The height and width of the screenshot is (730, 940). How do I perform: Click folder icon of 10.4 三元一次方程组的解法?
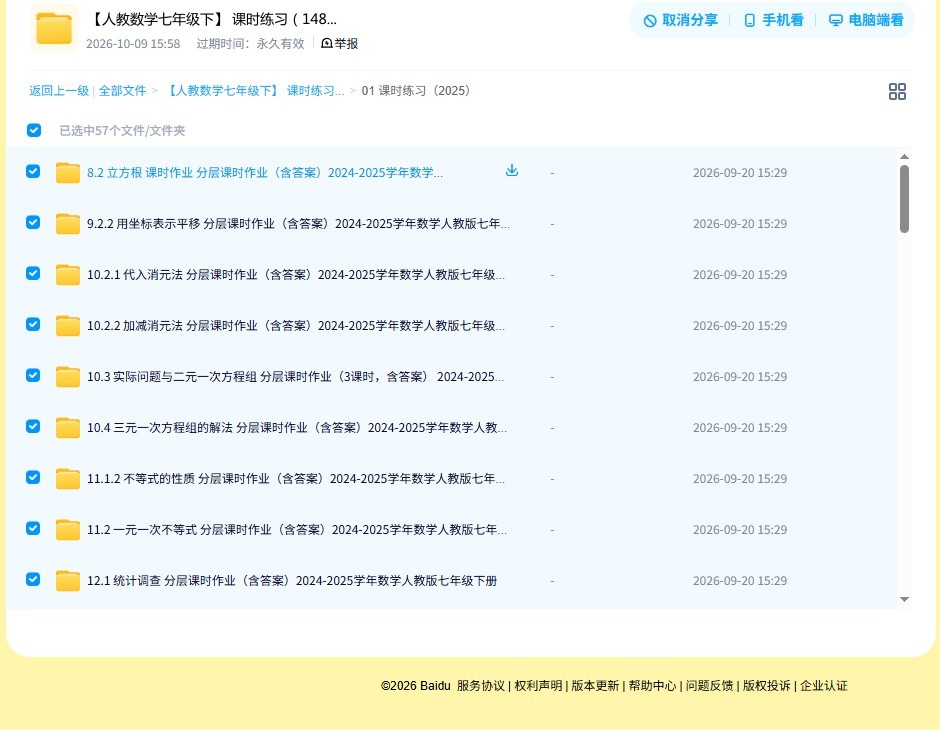click(68, 427)
